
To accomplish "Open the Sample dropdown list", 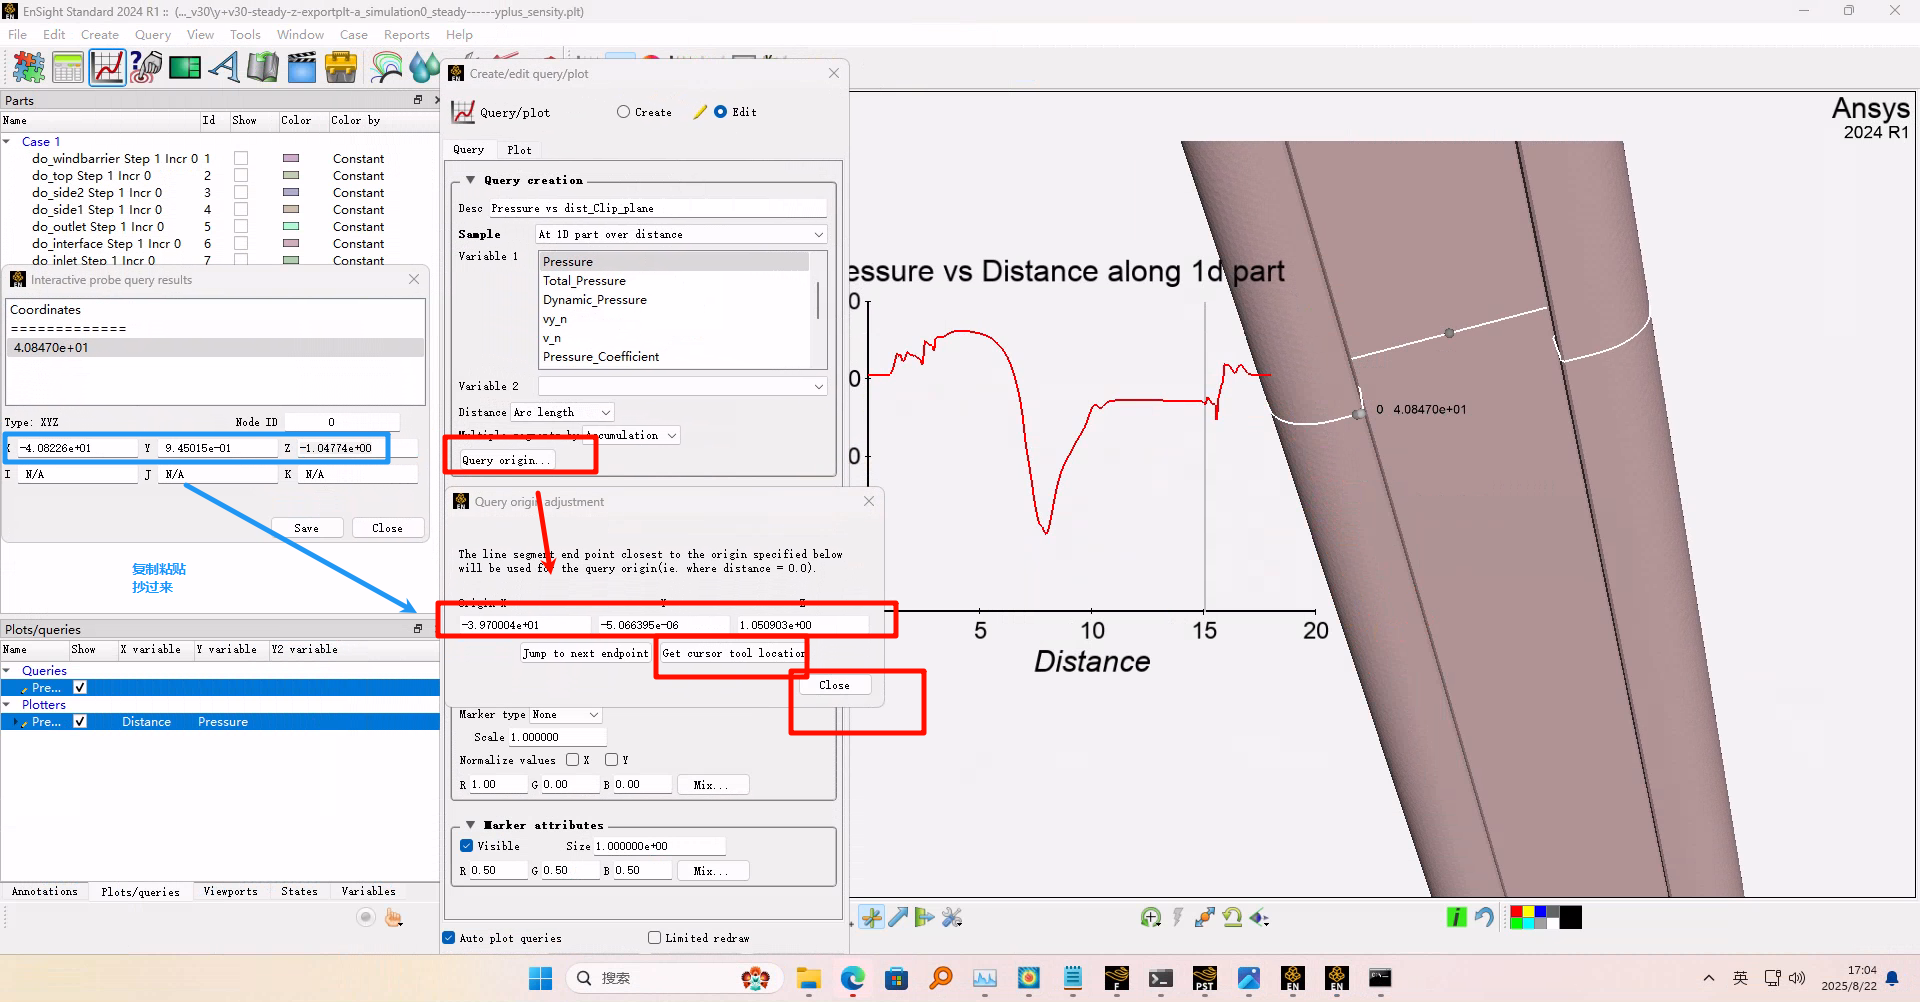I will (x=681, y=234).
